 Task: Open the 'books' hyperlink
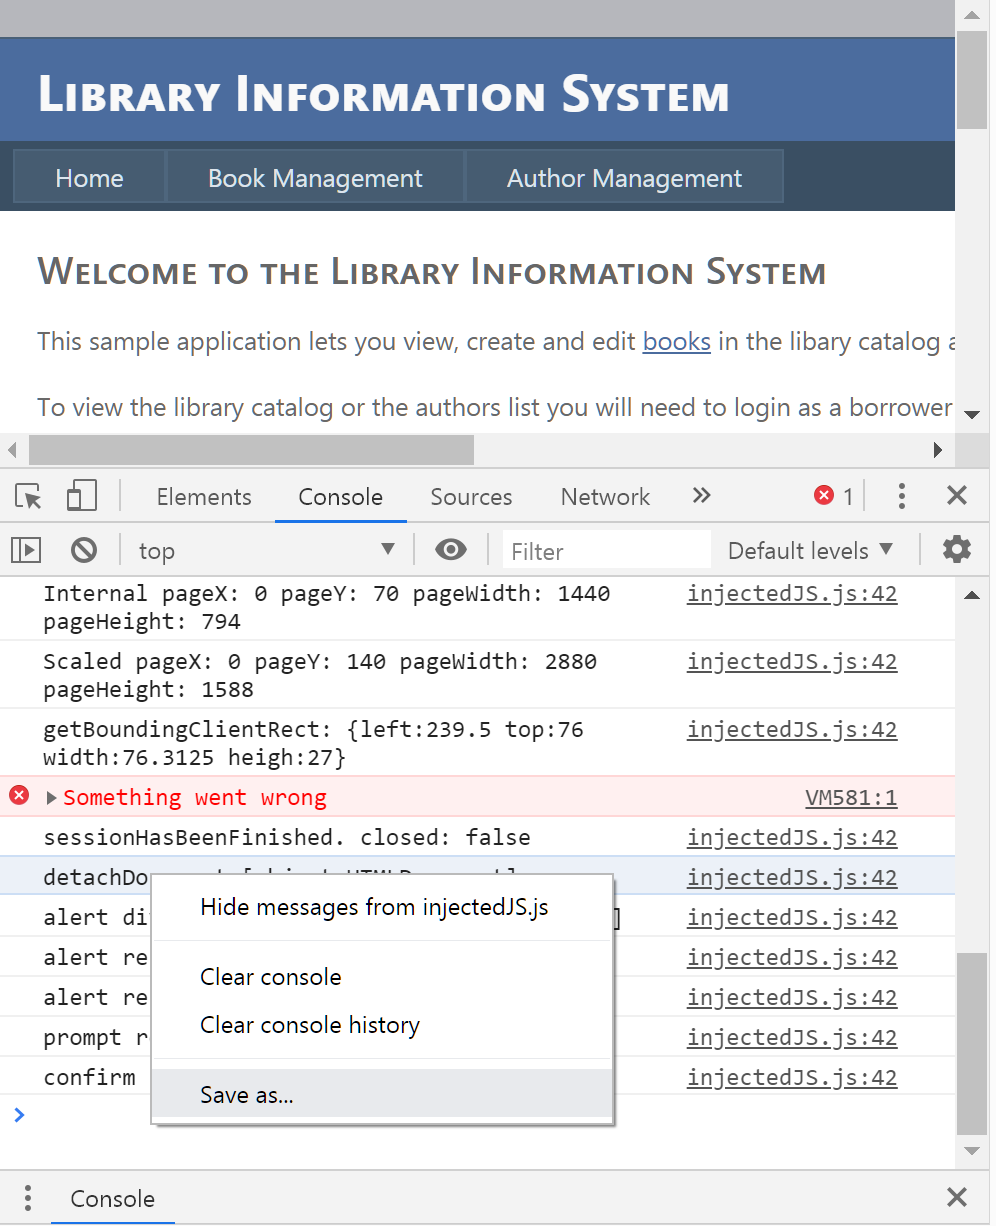click(676, 342)
